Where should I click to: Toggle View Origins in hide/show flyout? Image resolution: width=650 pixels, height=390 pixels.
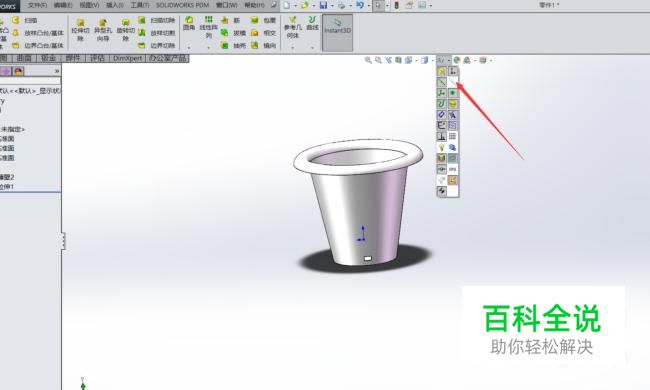click(452, 71)
